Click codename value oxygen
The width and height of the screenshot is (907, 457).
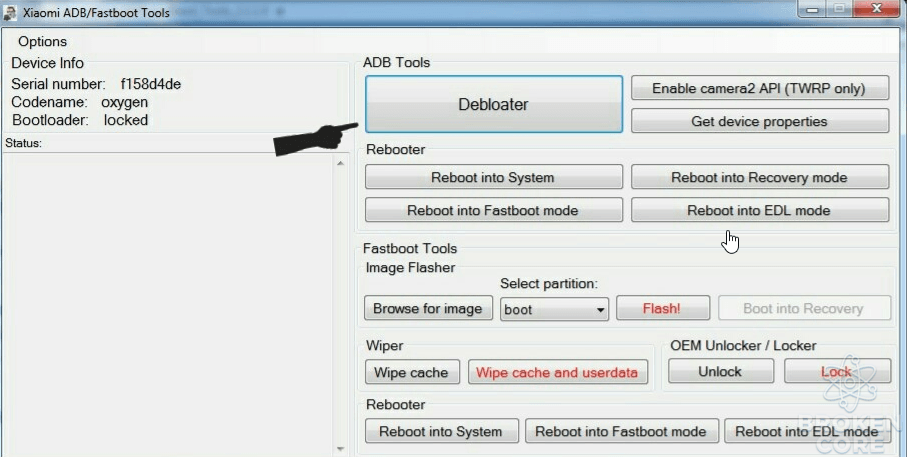(x=124, y=102)
